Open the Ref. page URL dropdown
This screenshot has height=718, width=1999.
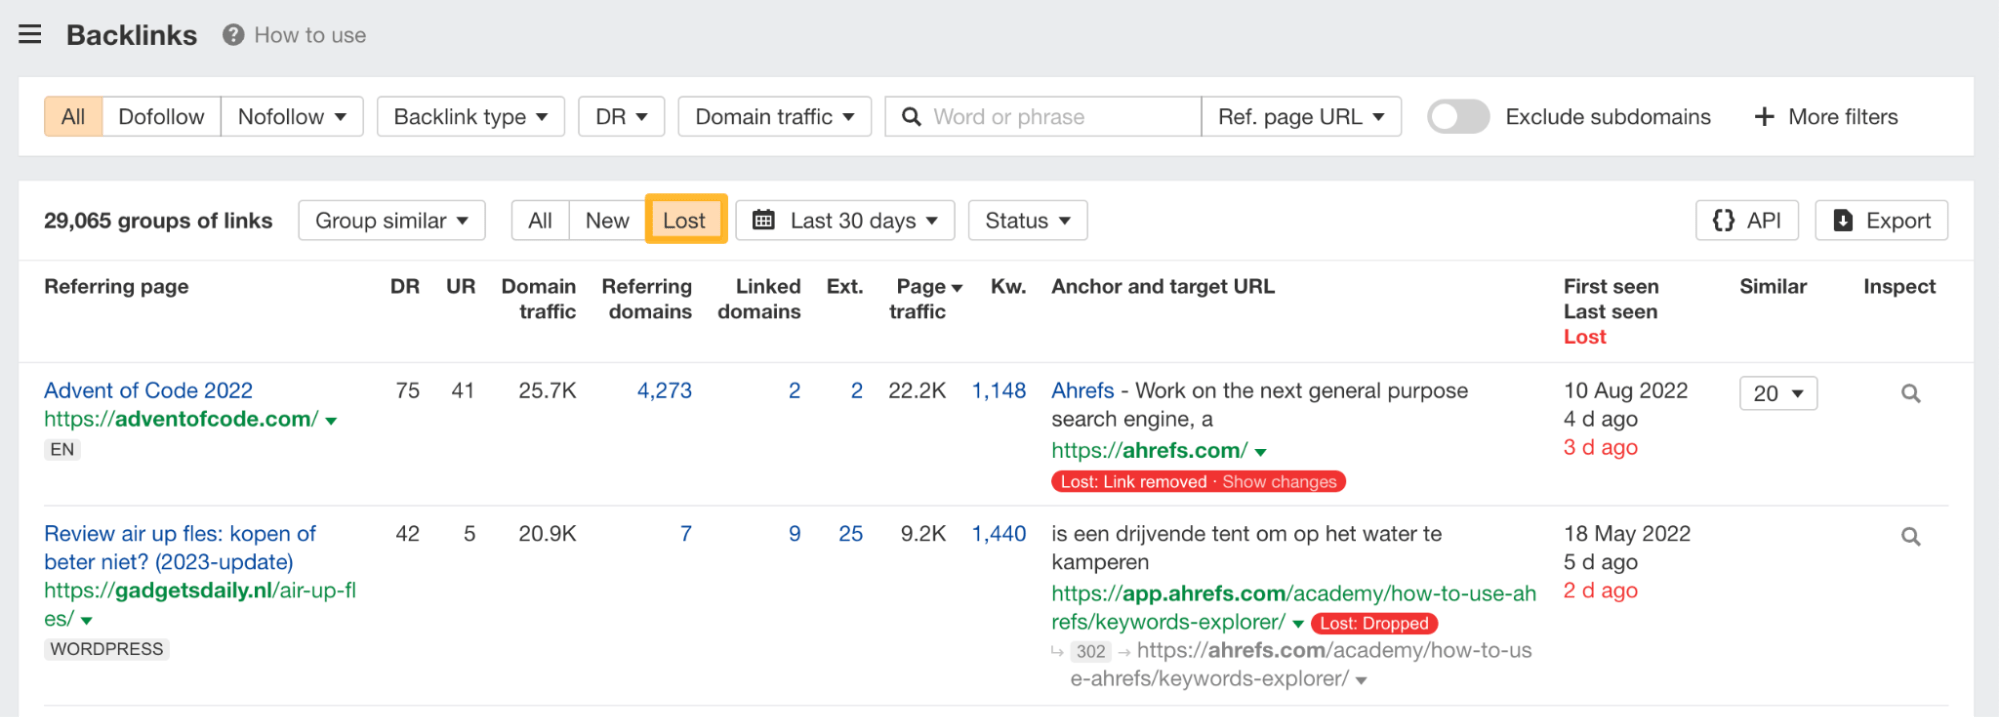pyautogui.click(x=1301, y=117)
